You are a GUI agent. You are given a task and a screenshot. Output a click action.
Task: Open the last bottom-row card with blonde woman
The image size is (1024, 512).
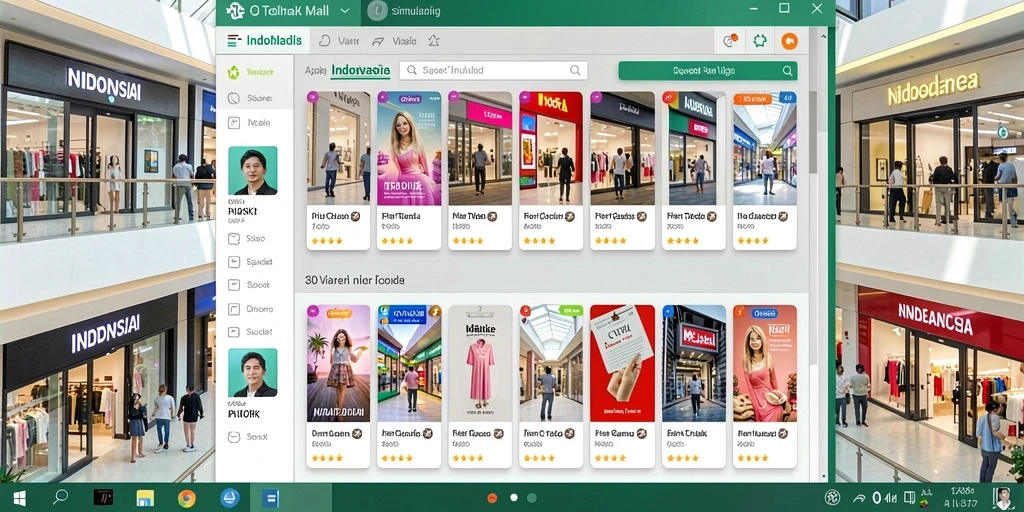765,387
